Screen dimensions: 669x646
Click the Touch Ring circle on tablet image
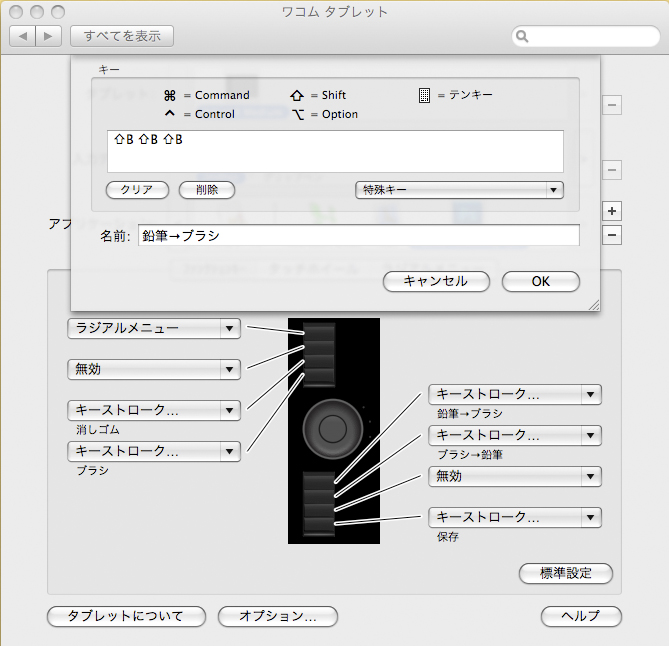pyautogui.click(x=333, y=429)
